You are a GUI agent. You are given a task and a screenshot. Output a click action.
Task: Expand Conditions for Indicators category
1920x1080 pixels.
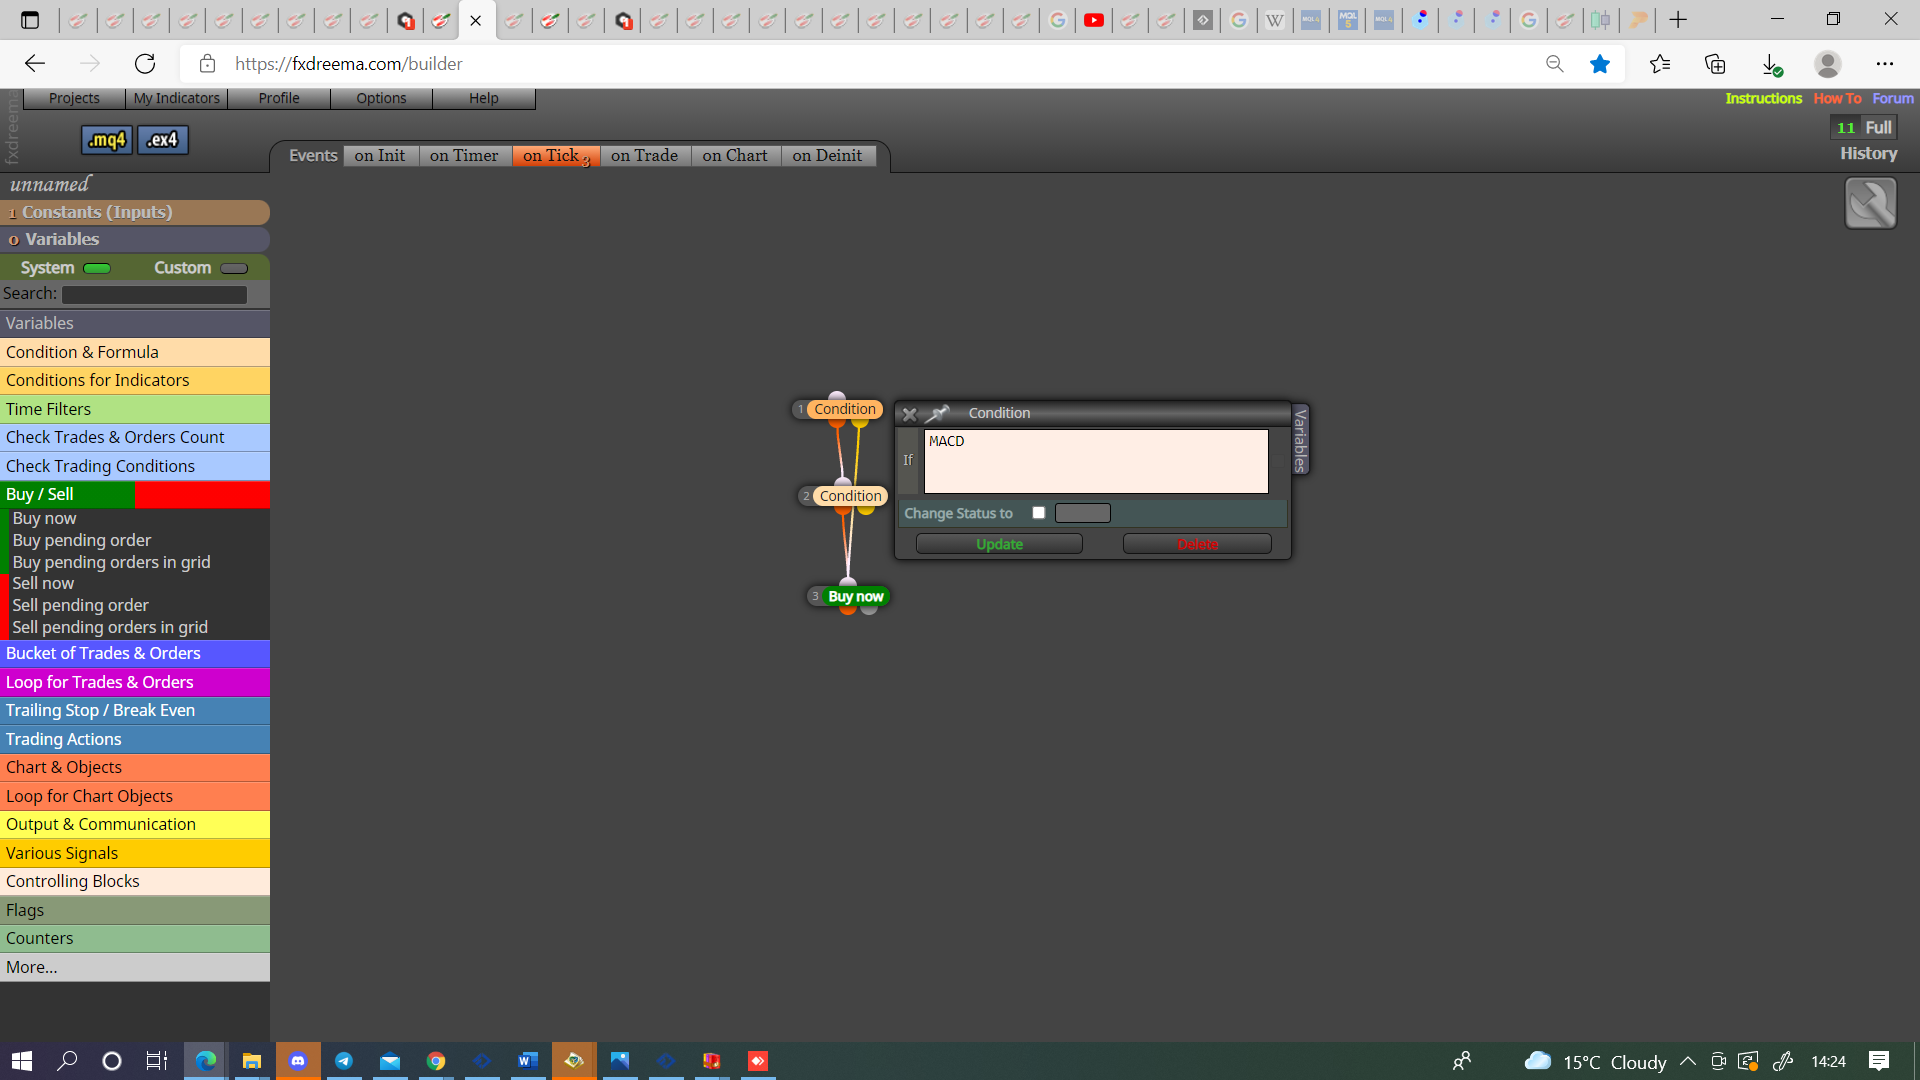click(135, 380)
